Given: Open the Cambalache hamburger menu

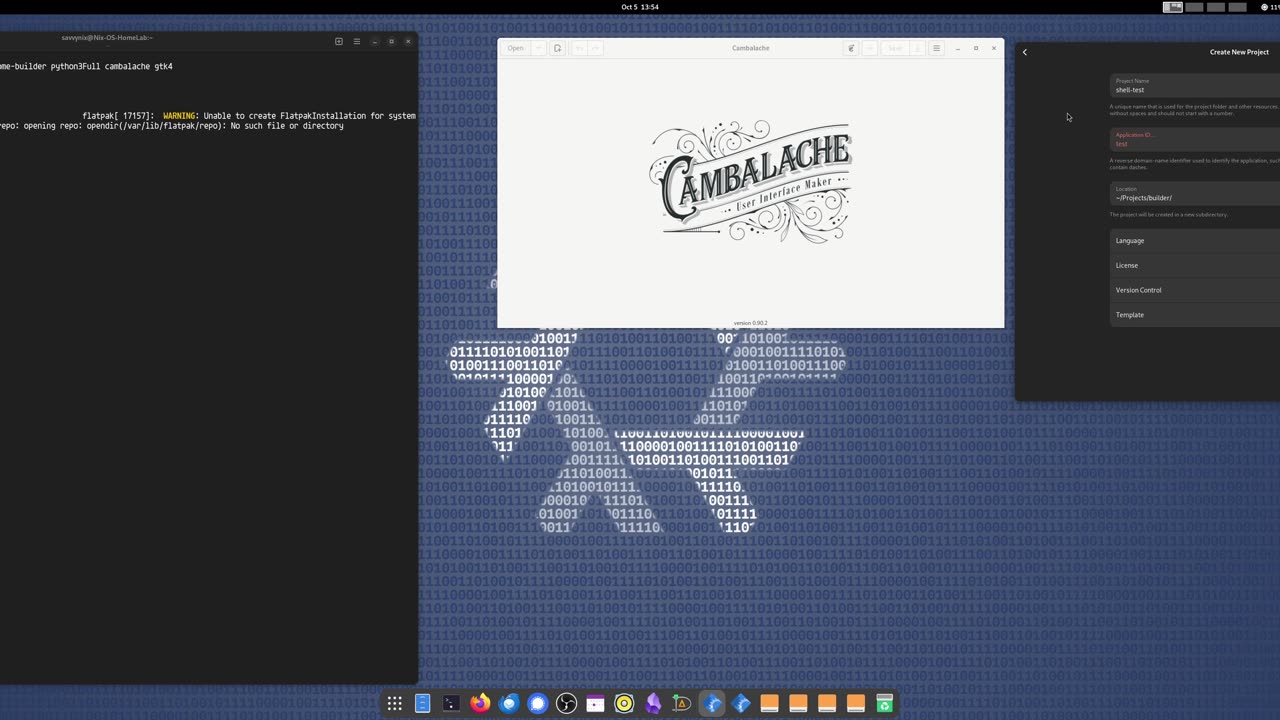Looking at the screenshot, I should (x=937, y=48).
